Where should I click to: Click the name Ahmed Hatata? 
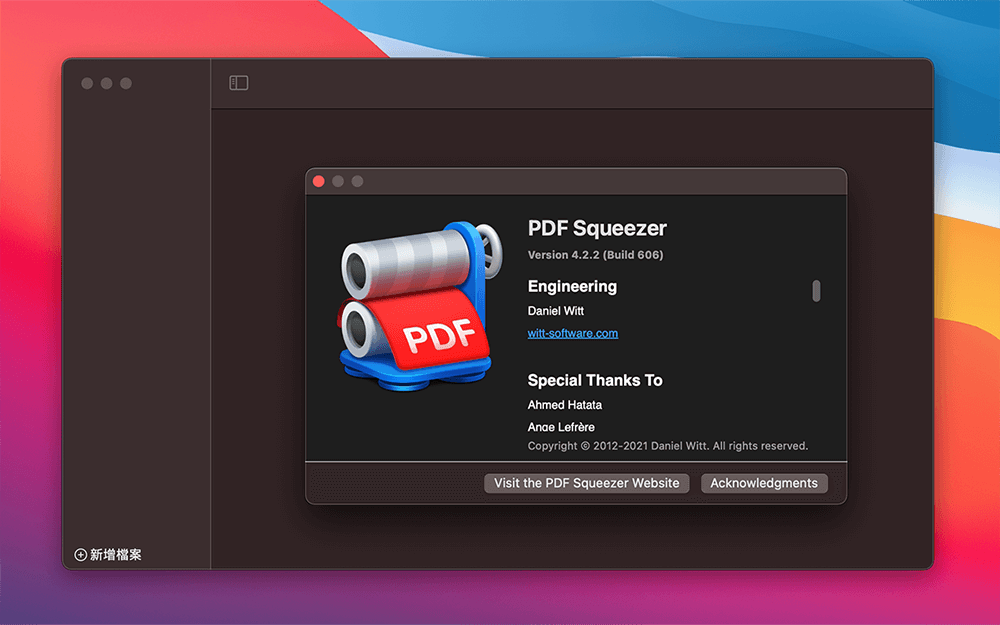(x=564, y=405)
